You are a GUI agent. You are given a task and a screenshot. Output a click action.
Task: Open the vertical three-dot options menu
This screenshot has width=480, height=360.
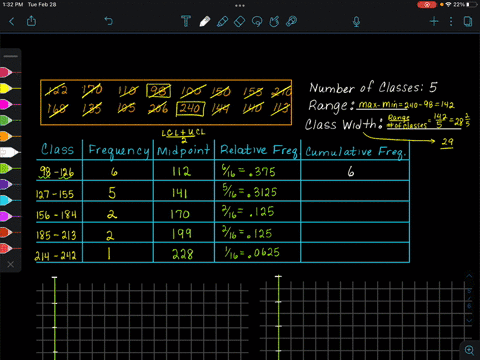point(451,22)
